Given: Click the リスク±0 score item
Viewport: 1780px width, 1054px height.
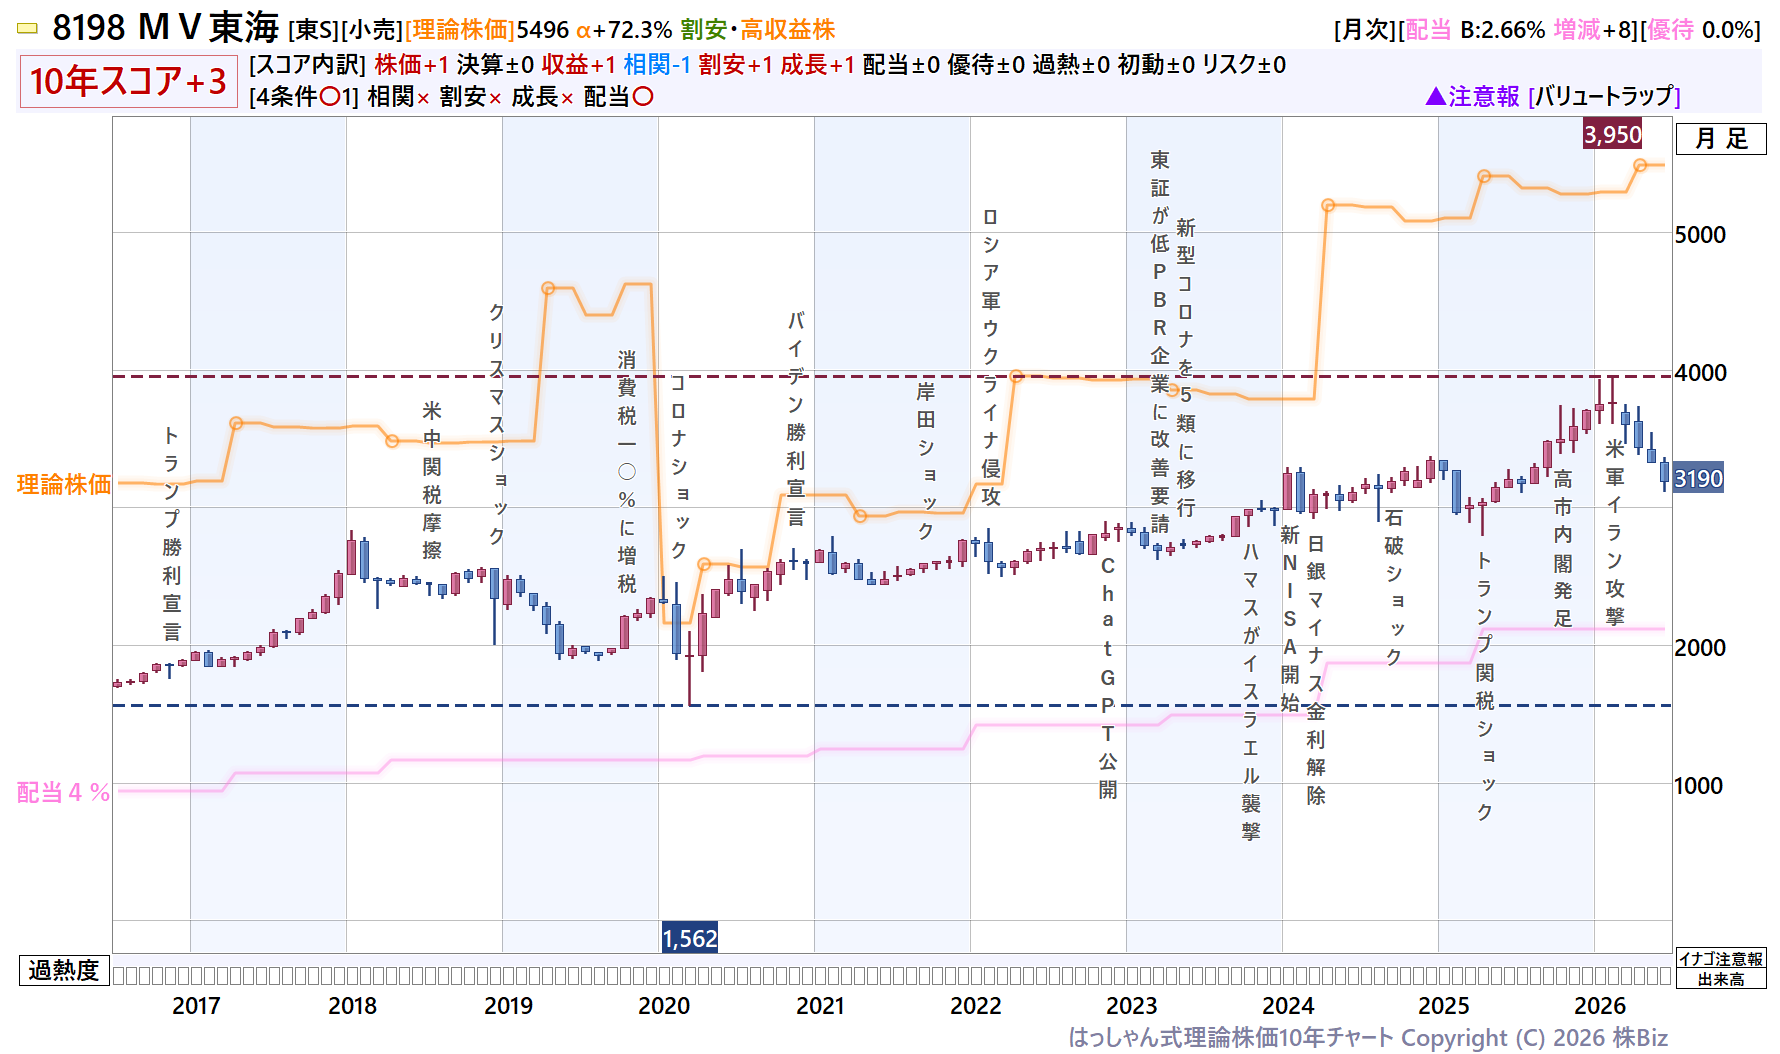Looking at the screenshot, I should coord(1244,64).
